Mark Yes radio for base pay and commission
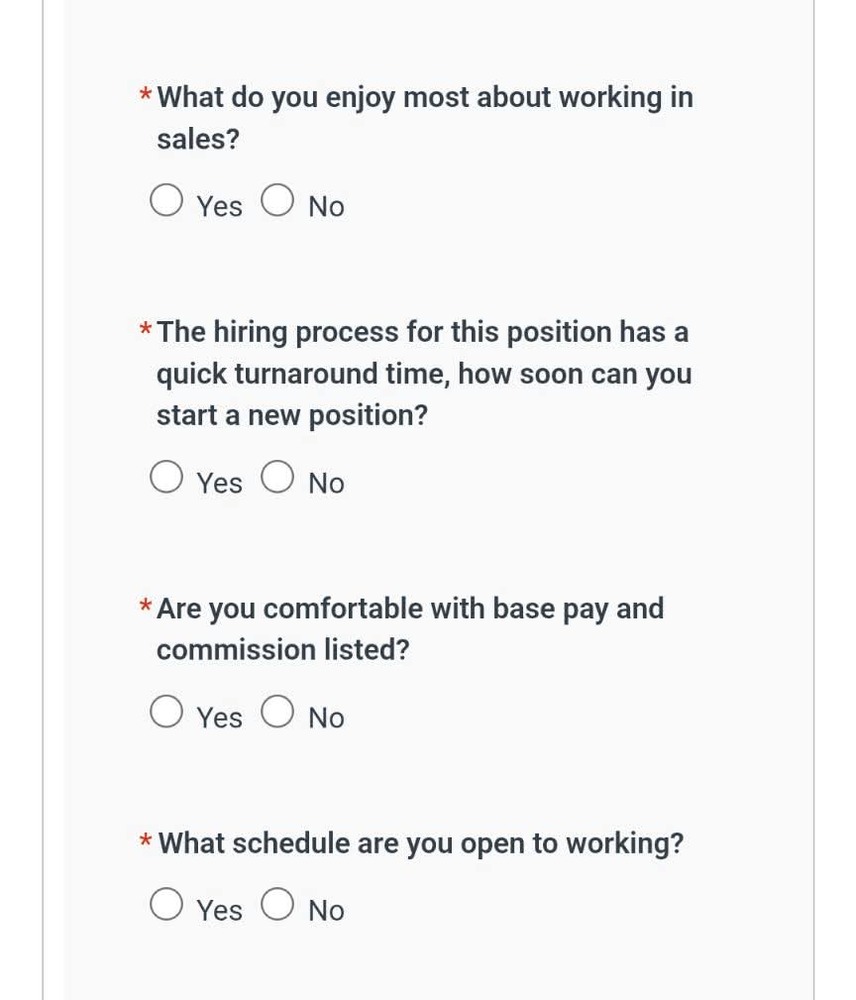Screen dimensions: 856x1000 tap(166, 715)
